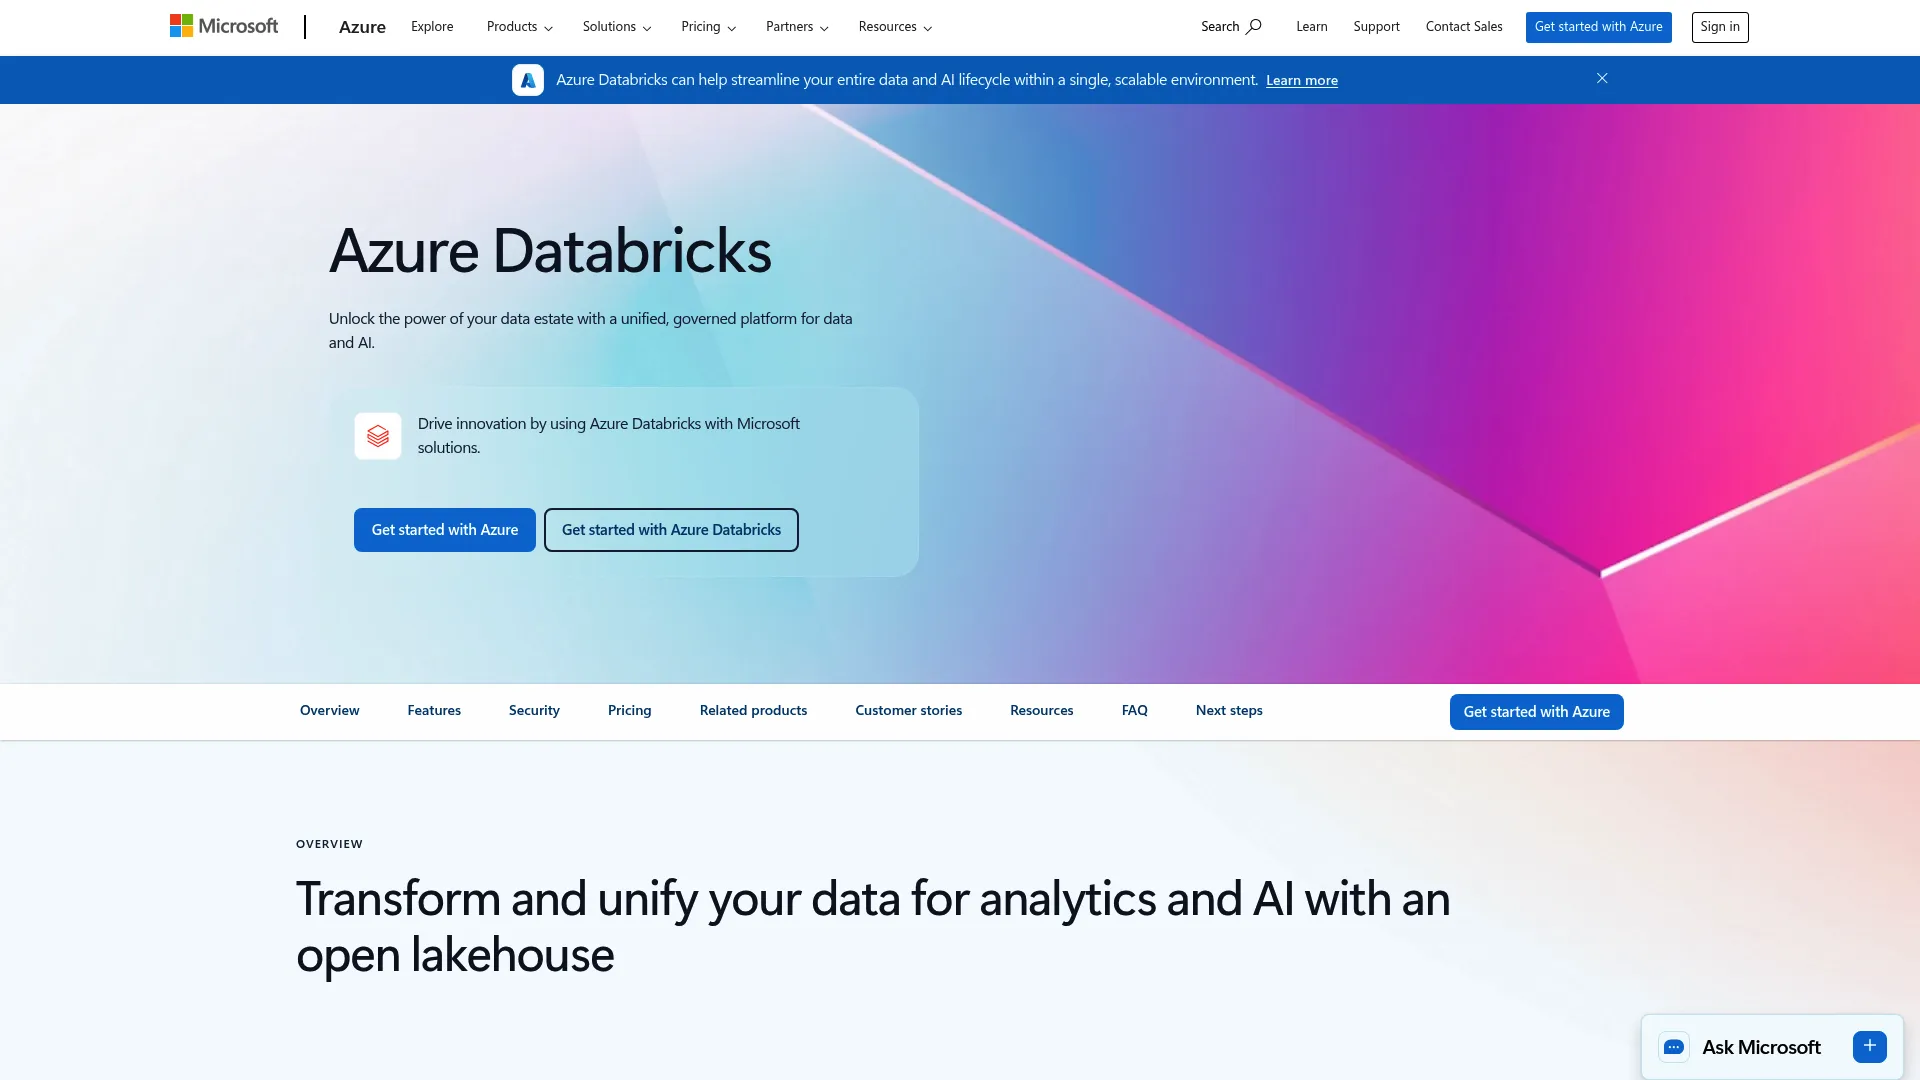Click the Databricks stacked layers icon
Viewport: 1920px width, 1080px height.
[378, 436]
